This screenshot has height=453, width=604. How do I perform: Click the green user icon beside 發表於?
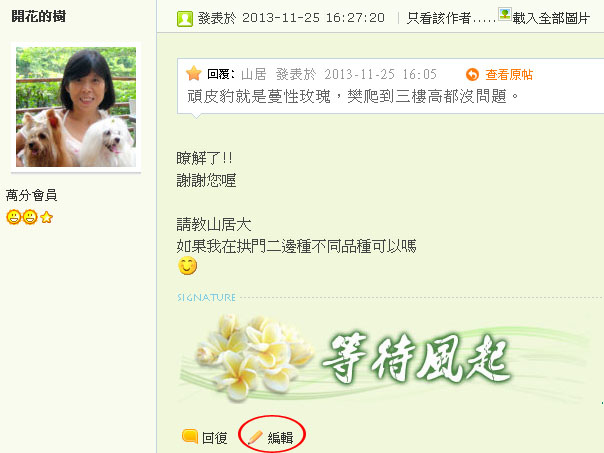pos(185,18)
